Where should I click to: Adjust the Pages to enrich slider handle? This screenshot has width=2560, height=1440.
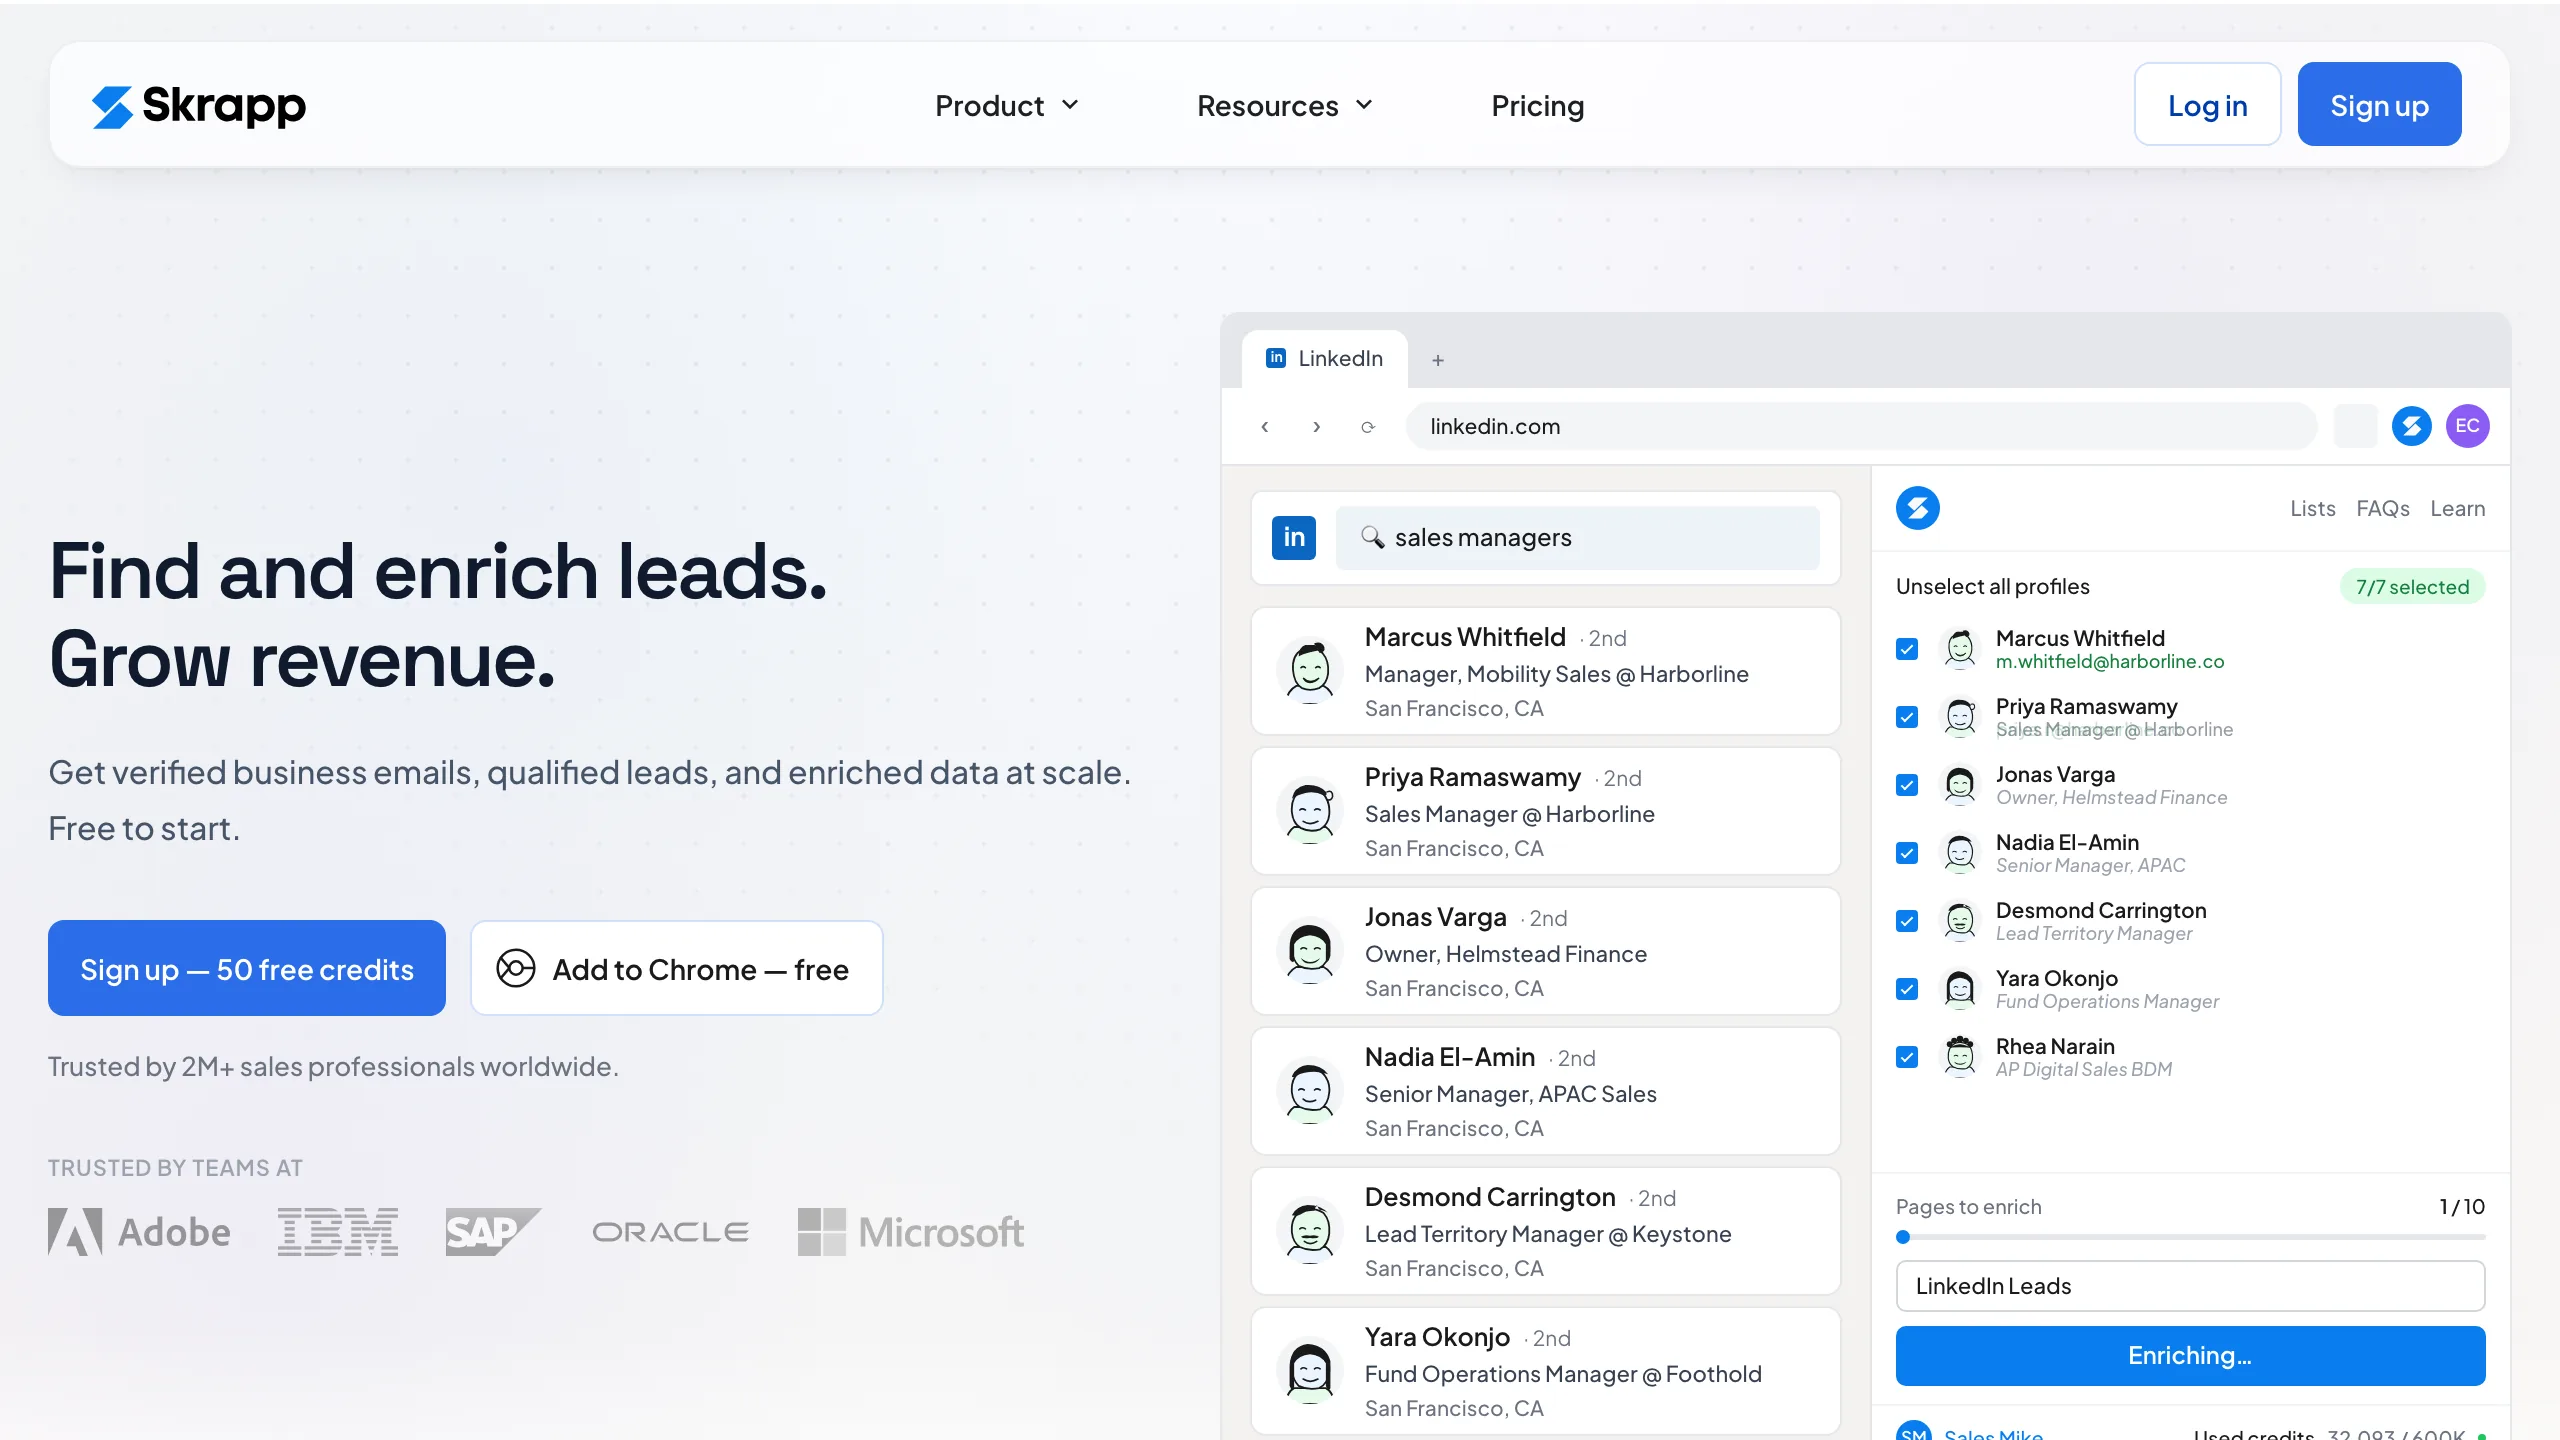(x=1903, y=1237)
